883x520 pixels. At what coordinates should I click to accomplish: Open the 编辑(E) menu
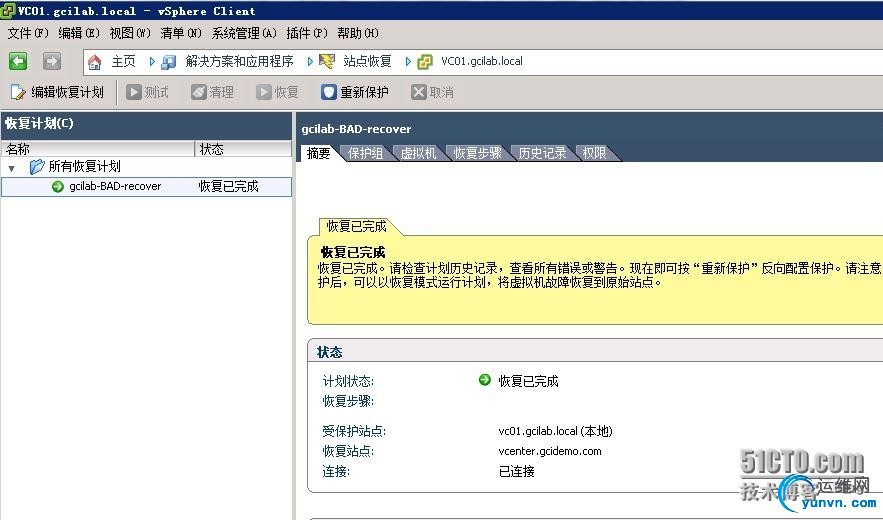click(79, 33)
